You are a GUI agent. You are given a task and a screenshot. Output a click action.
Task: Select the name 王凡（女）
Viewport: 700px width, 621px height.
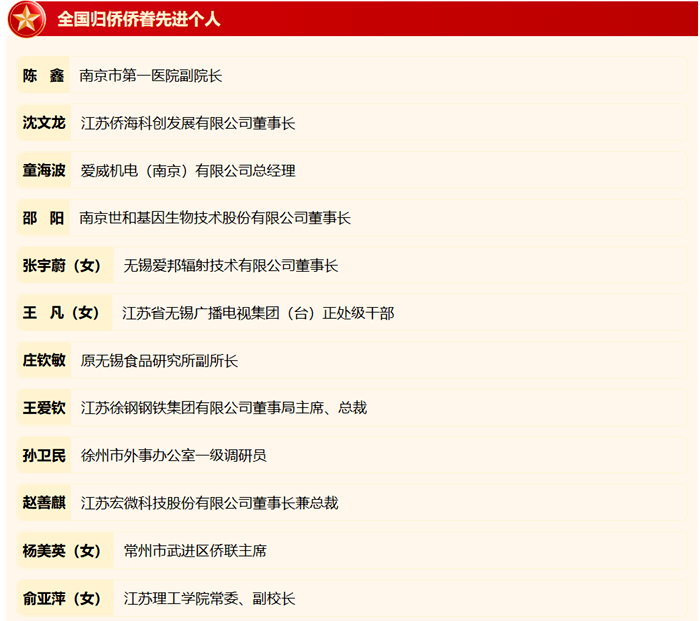click(x=62, y=313)
